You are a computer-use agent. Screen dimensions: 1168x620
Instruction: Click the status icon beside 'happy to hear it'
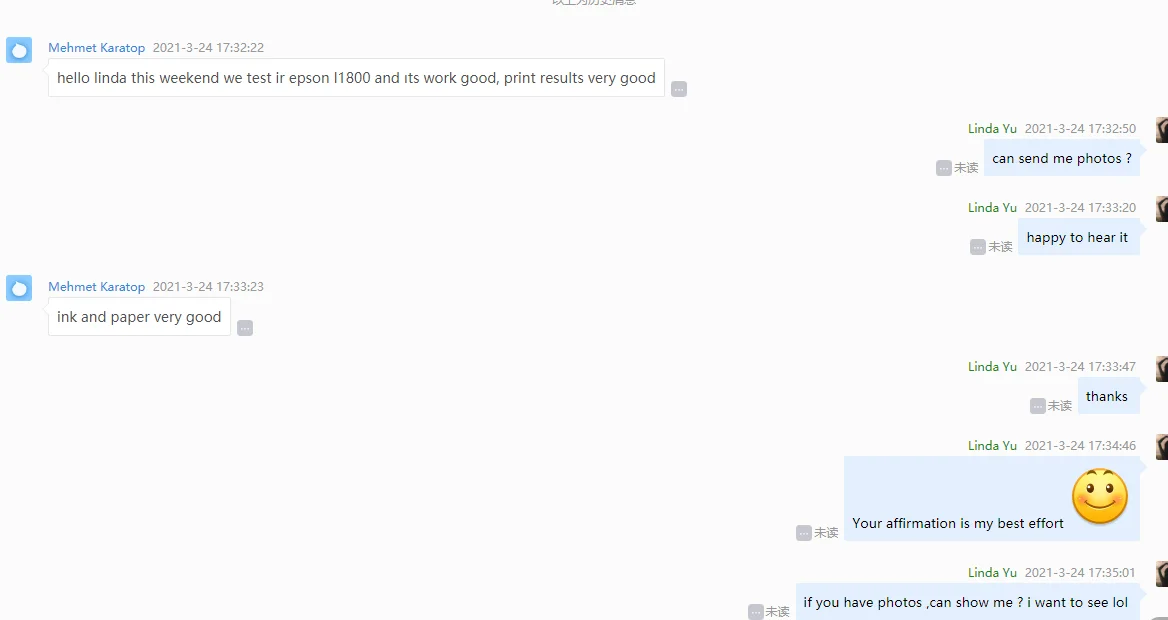(x=978, y=247)
